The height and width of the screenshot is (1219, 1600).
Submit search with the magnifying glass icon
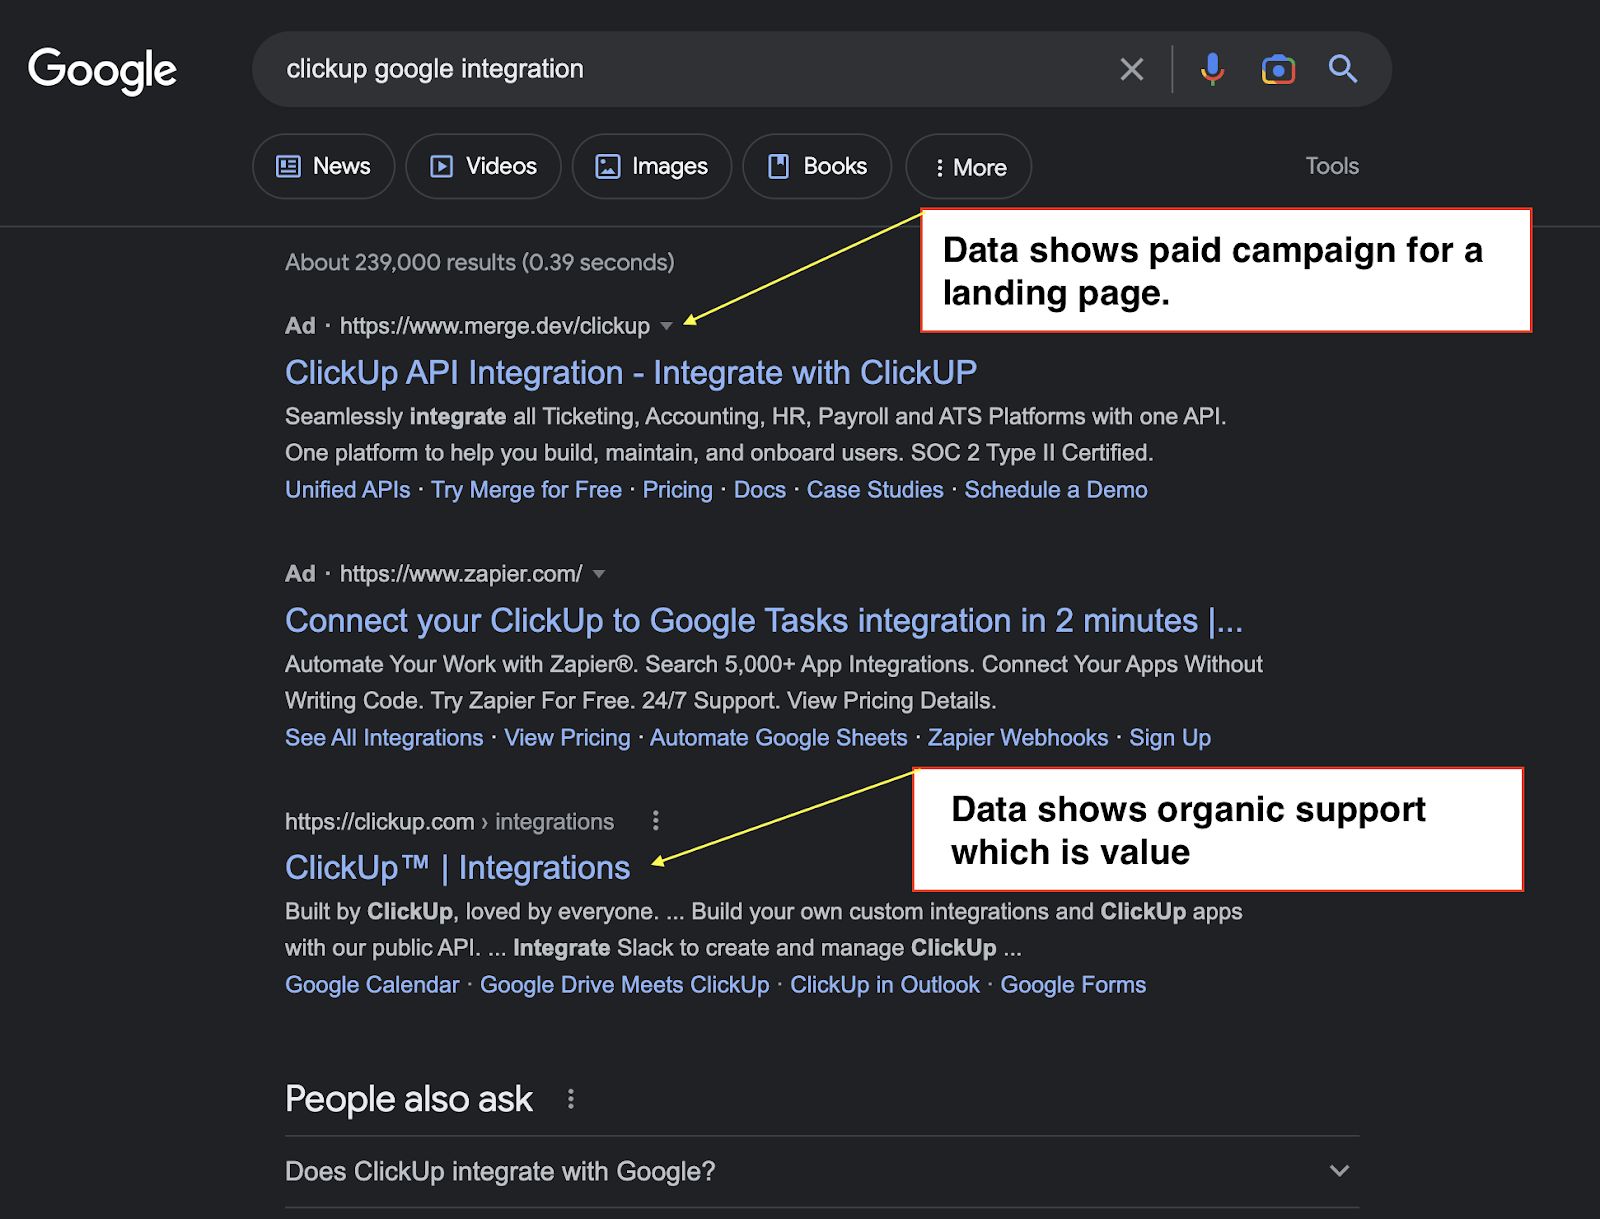[1343, 69]
